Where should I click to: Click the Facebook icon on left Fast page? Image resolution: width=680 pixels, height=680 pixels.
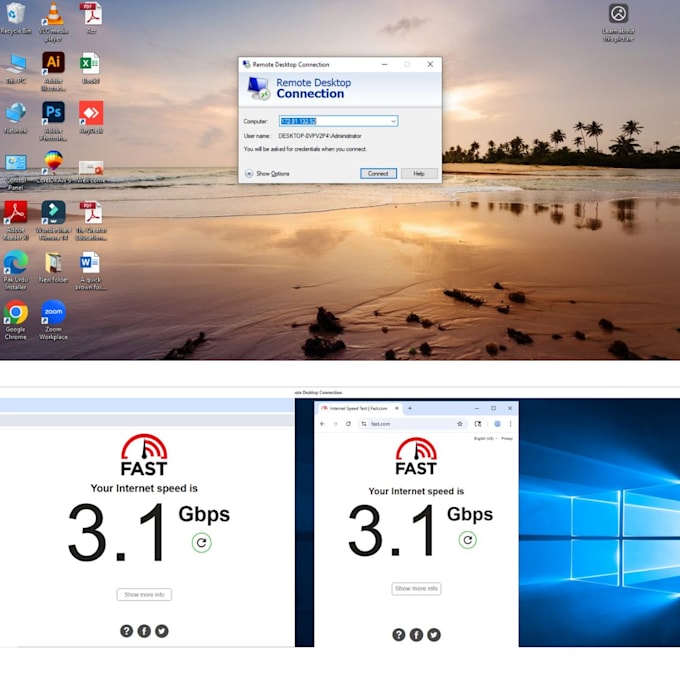pyautogui.click(x=144, y=631)
